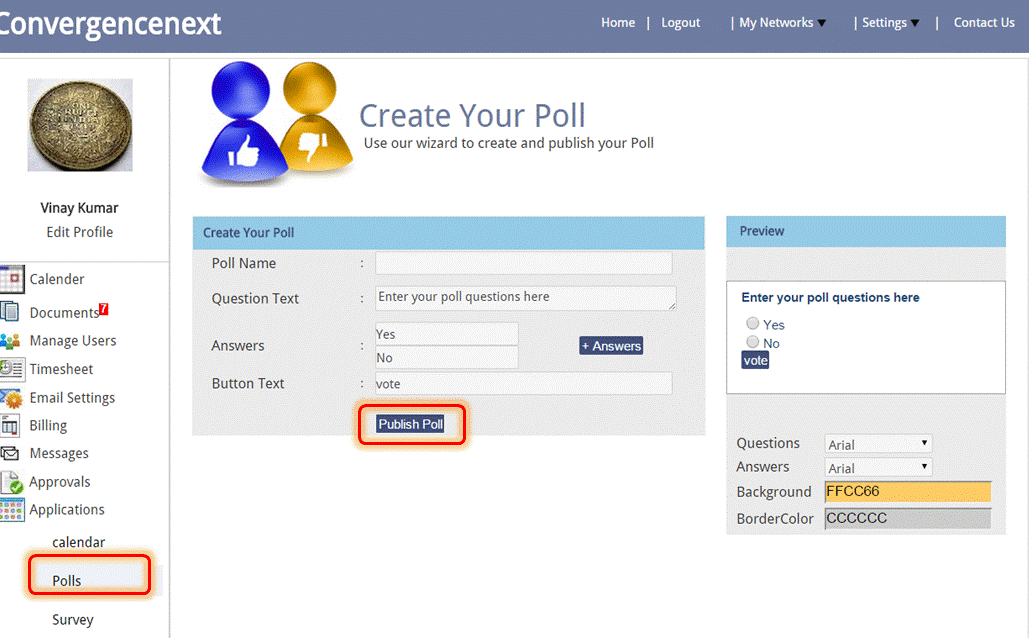Screen dimensions: 1029x638
Task: Click the Messages envelope icon
Action: pyautogui.click(x=10, y=453)
